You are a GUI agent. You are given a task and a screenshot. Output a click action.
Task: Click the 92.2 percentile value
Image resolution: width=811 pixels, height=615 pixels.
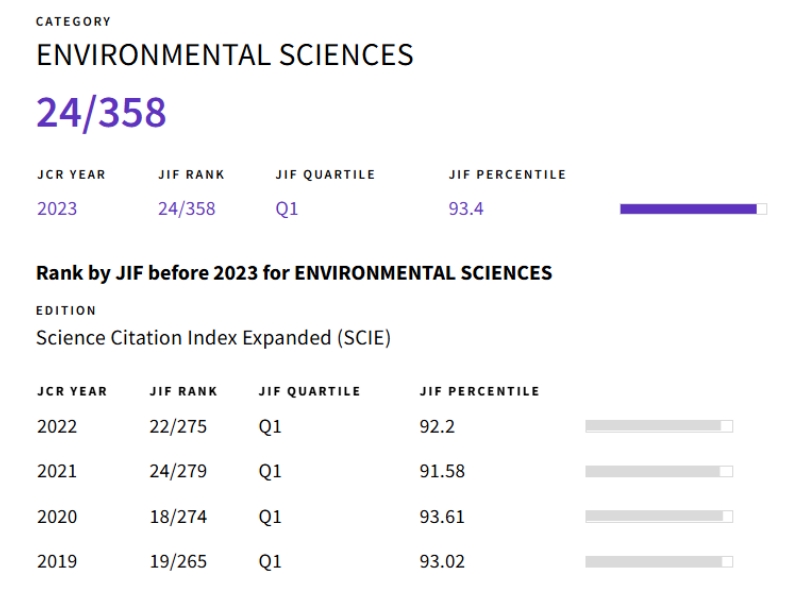coord(436,426)
